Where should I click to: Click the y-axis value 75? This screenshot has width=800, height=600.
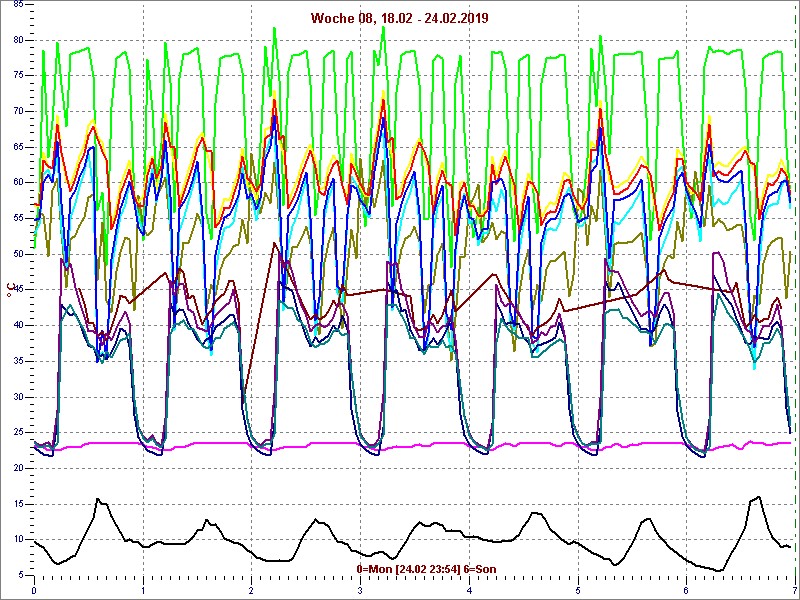[x=17, y=76]
